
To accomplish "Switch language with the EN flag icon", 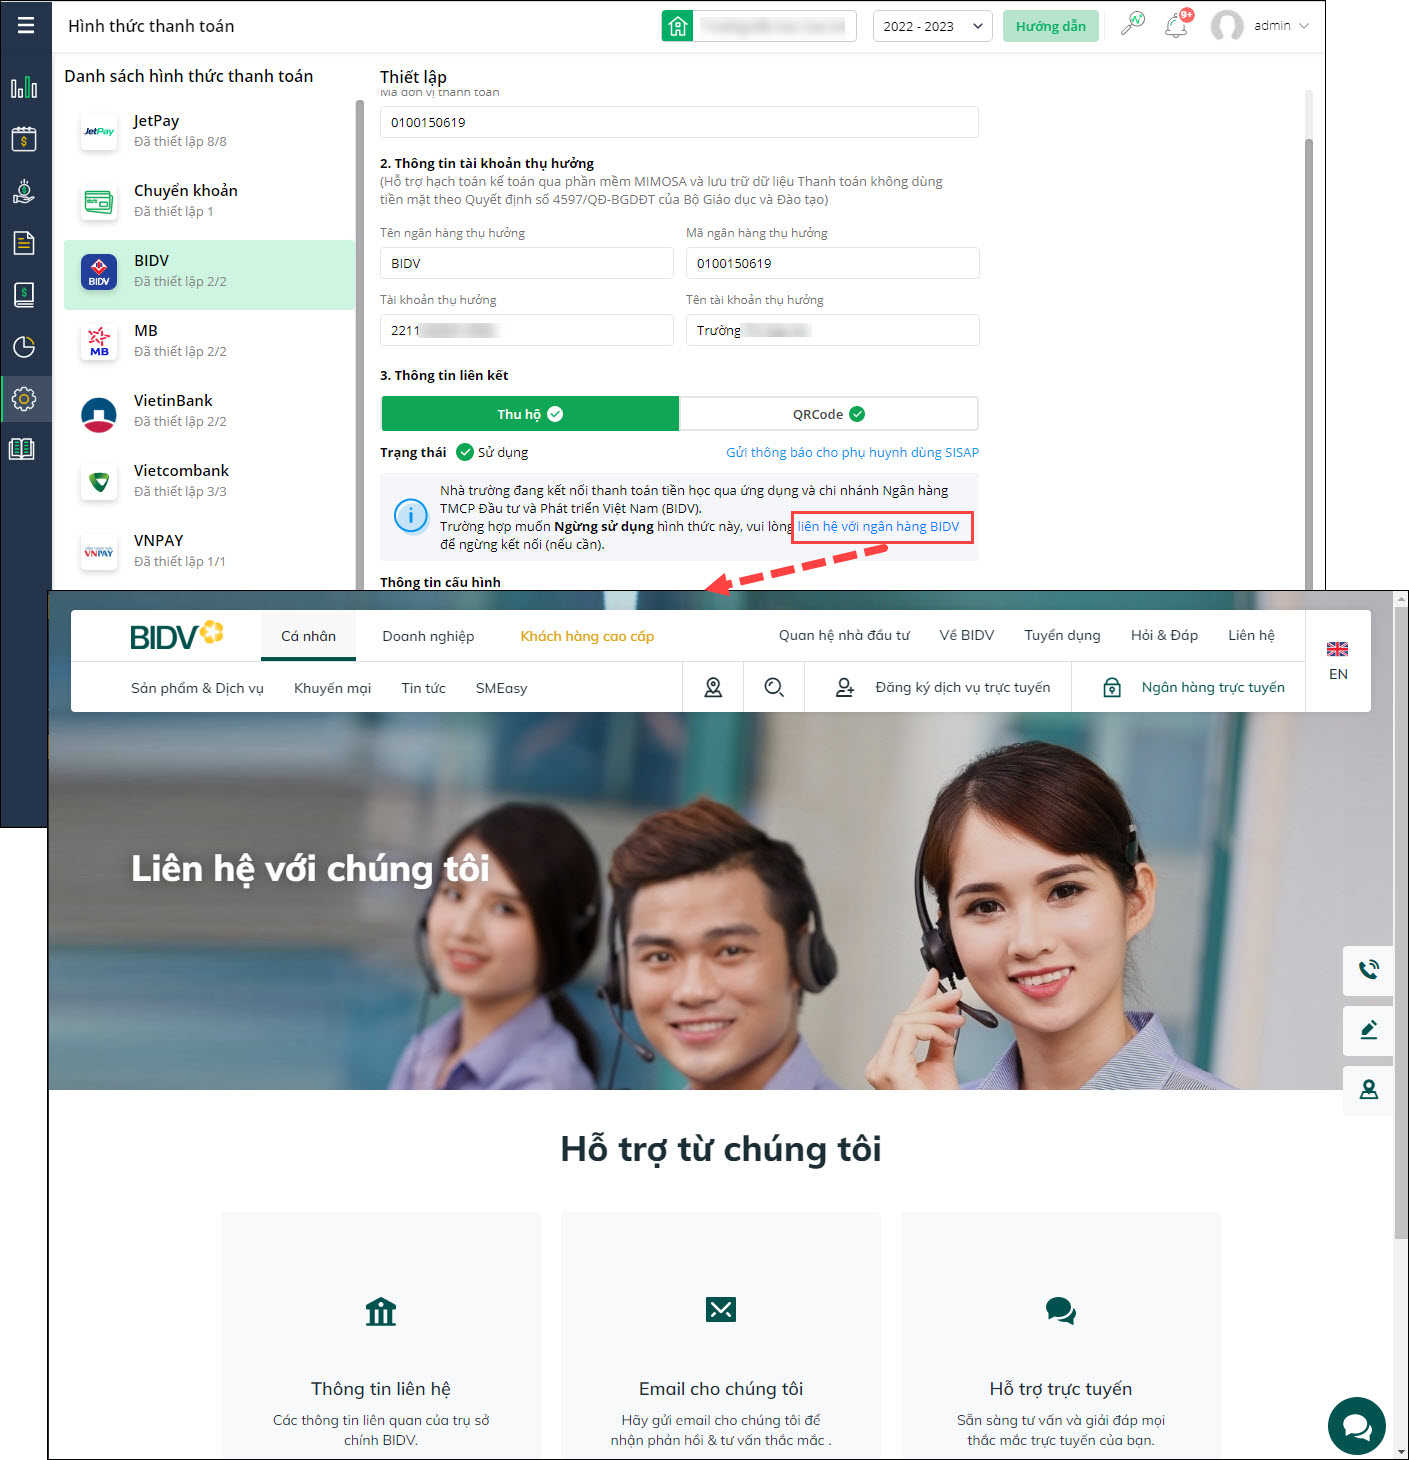I will pyautogui.click(x=1338, y=649).
